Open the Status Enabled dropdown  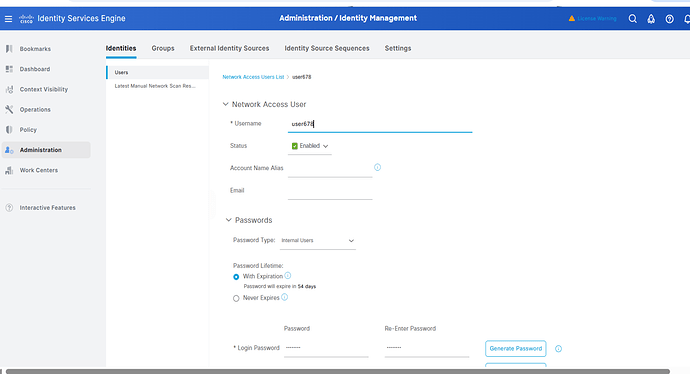(310, 146)
